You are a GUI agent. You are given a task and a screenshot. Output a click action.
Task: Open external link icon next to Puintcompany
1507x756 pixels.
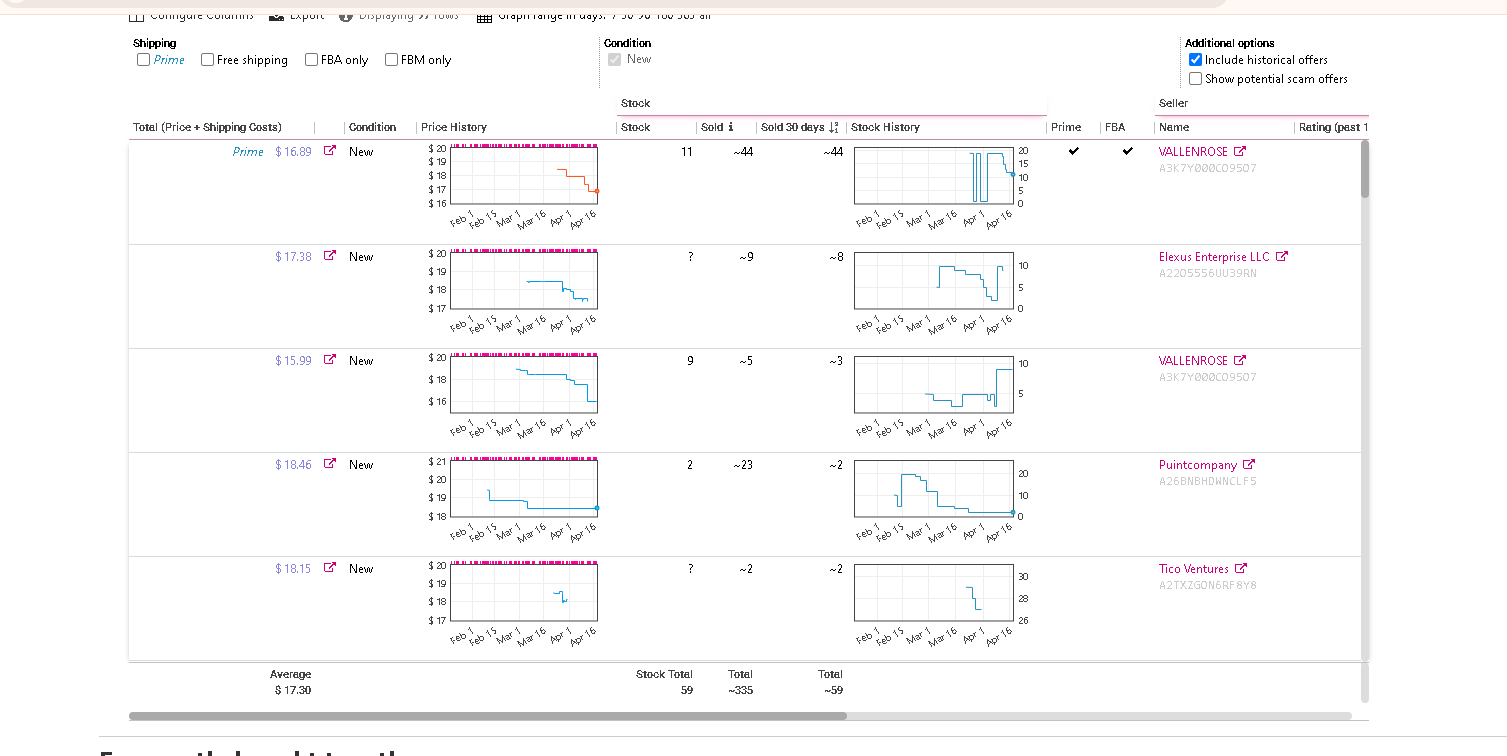tap(1249, 464)
